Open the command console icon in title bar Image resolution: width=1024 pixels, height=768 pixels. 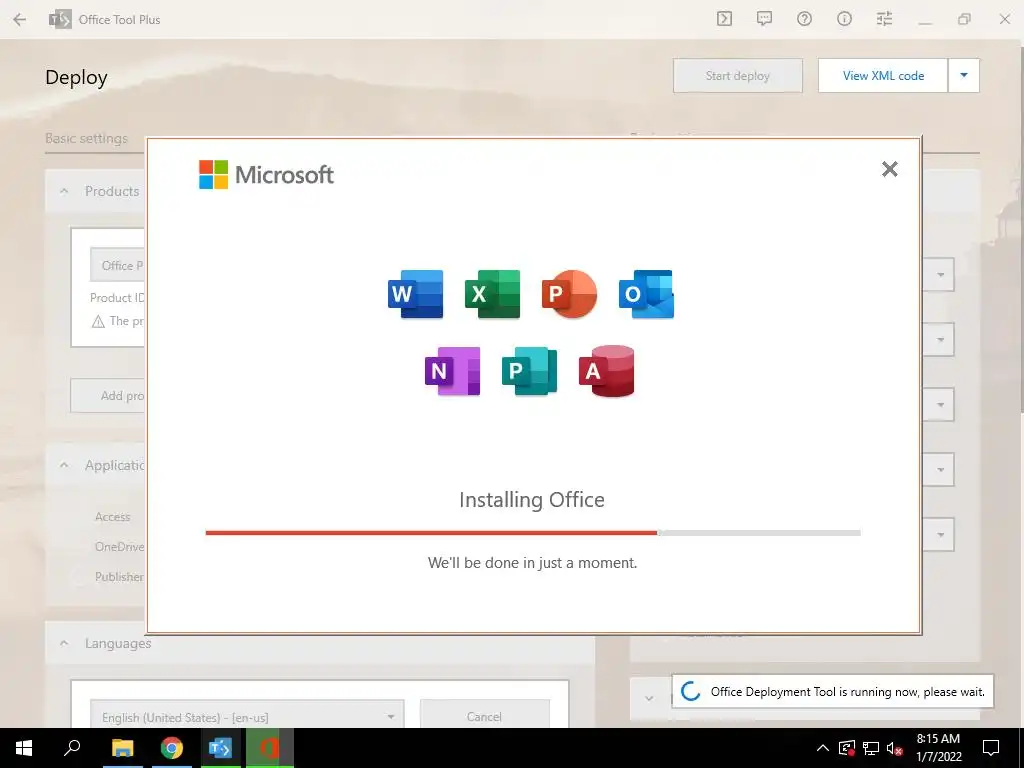724,19
